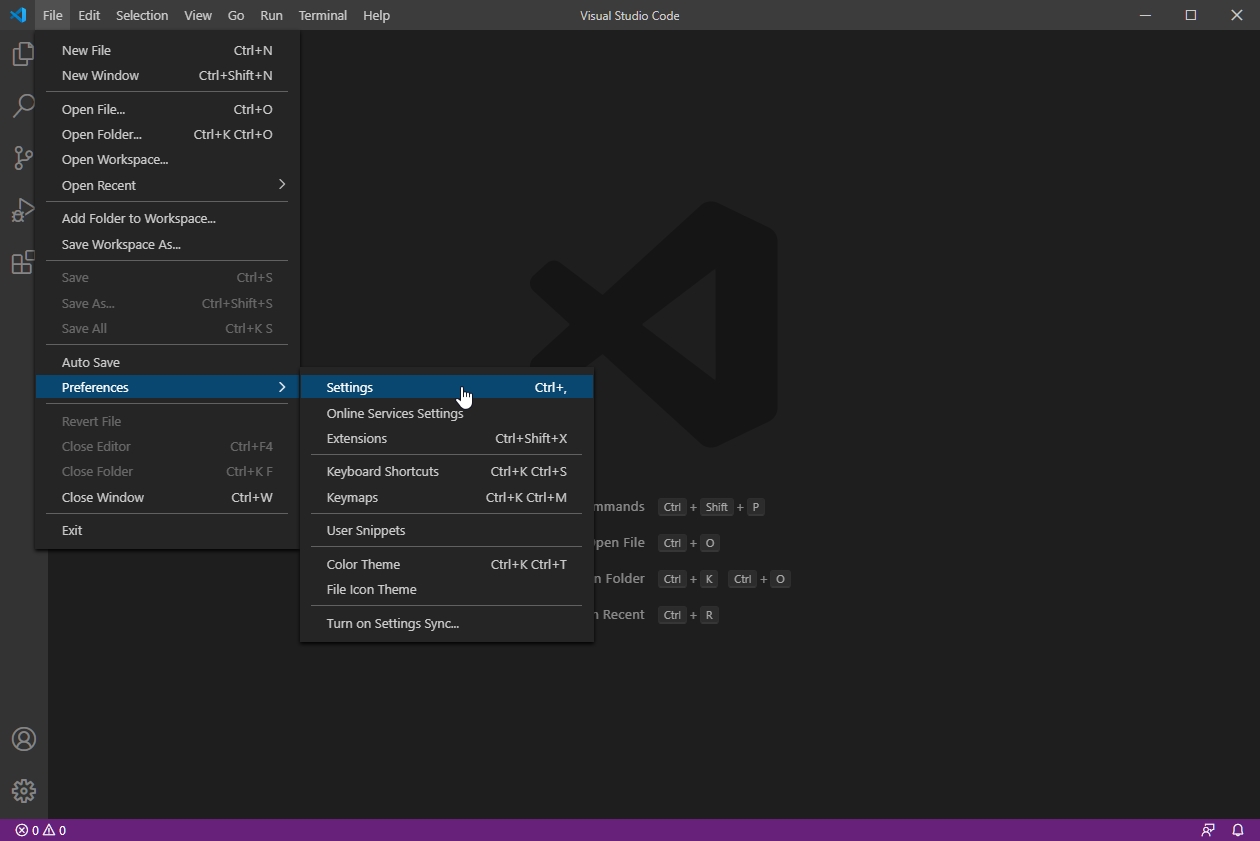Viewport: 1260px width, 841px height.
Task: Open Online Services Settings
Action: click(x=447, y=413)
